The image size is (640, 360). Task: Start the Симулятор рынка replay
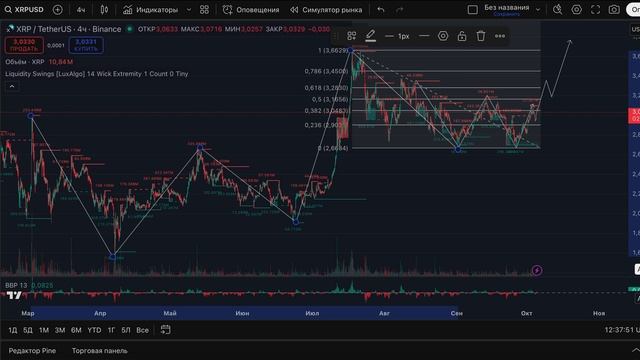(x=326, y=10)
